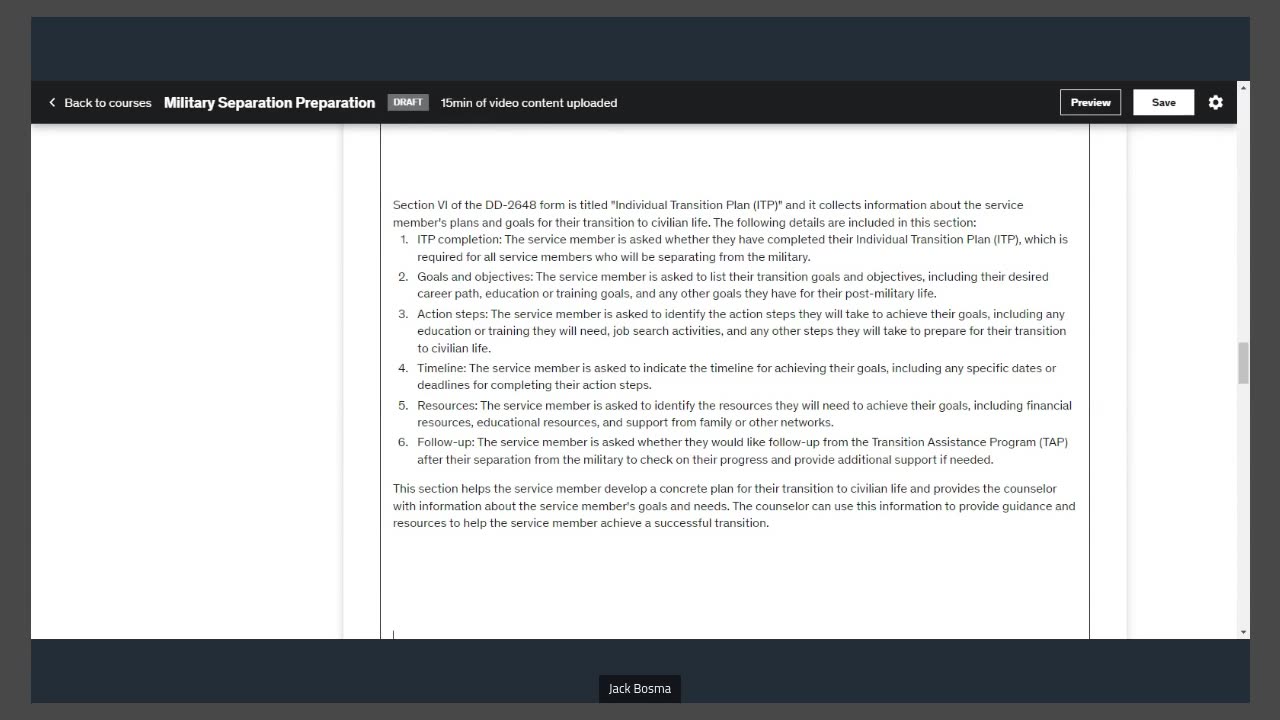Viewport: 1280px width, 720px height.
Task: Go back to courses link
Action: coord(100,102)
